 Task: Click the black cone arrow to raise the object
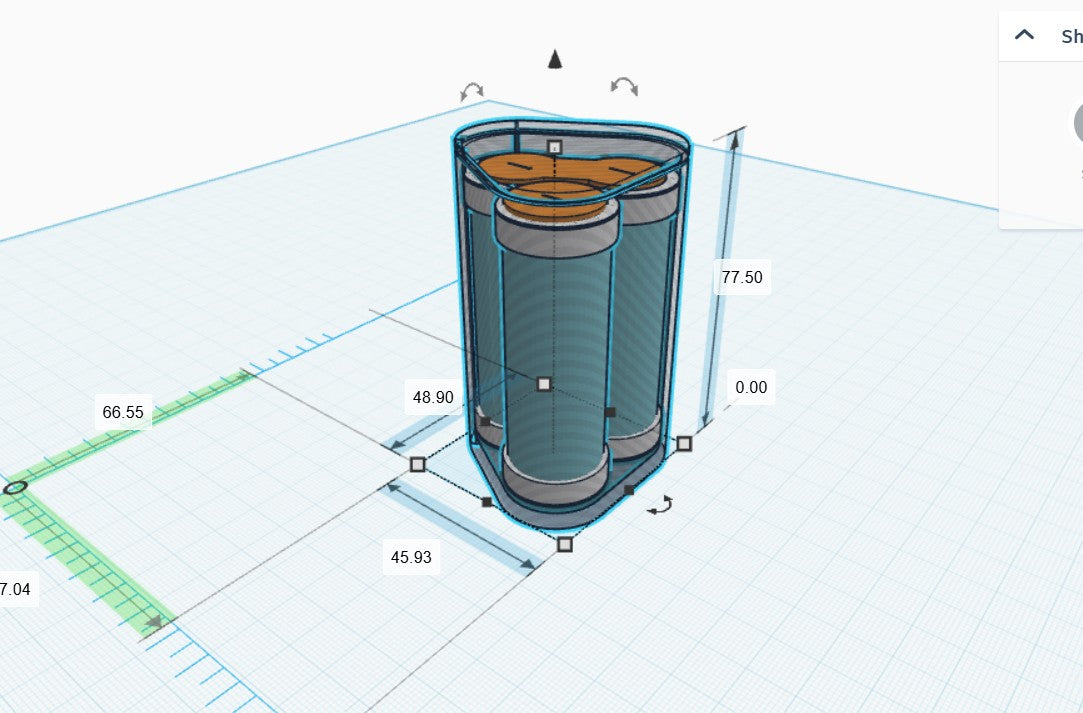555,60
